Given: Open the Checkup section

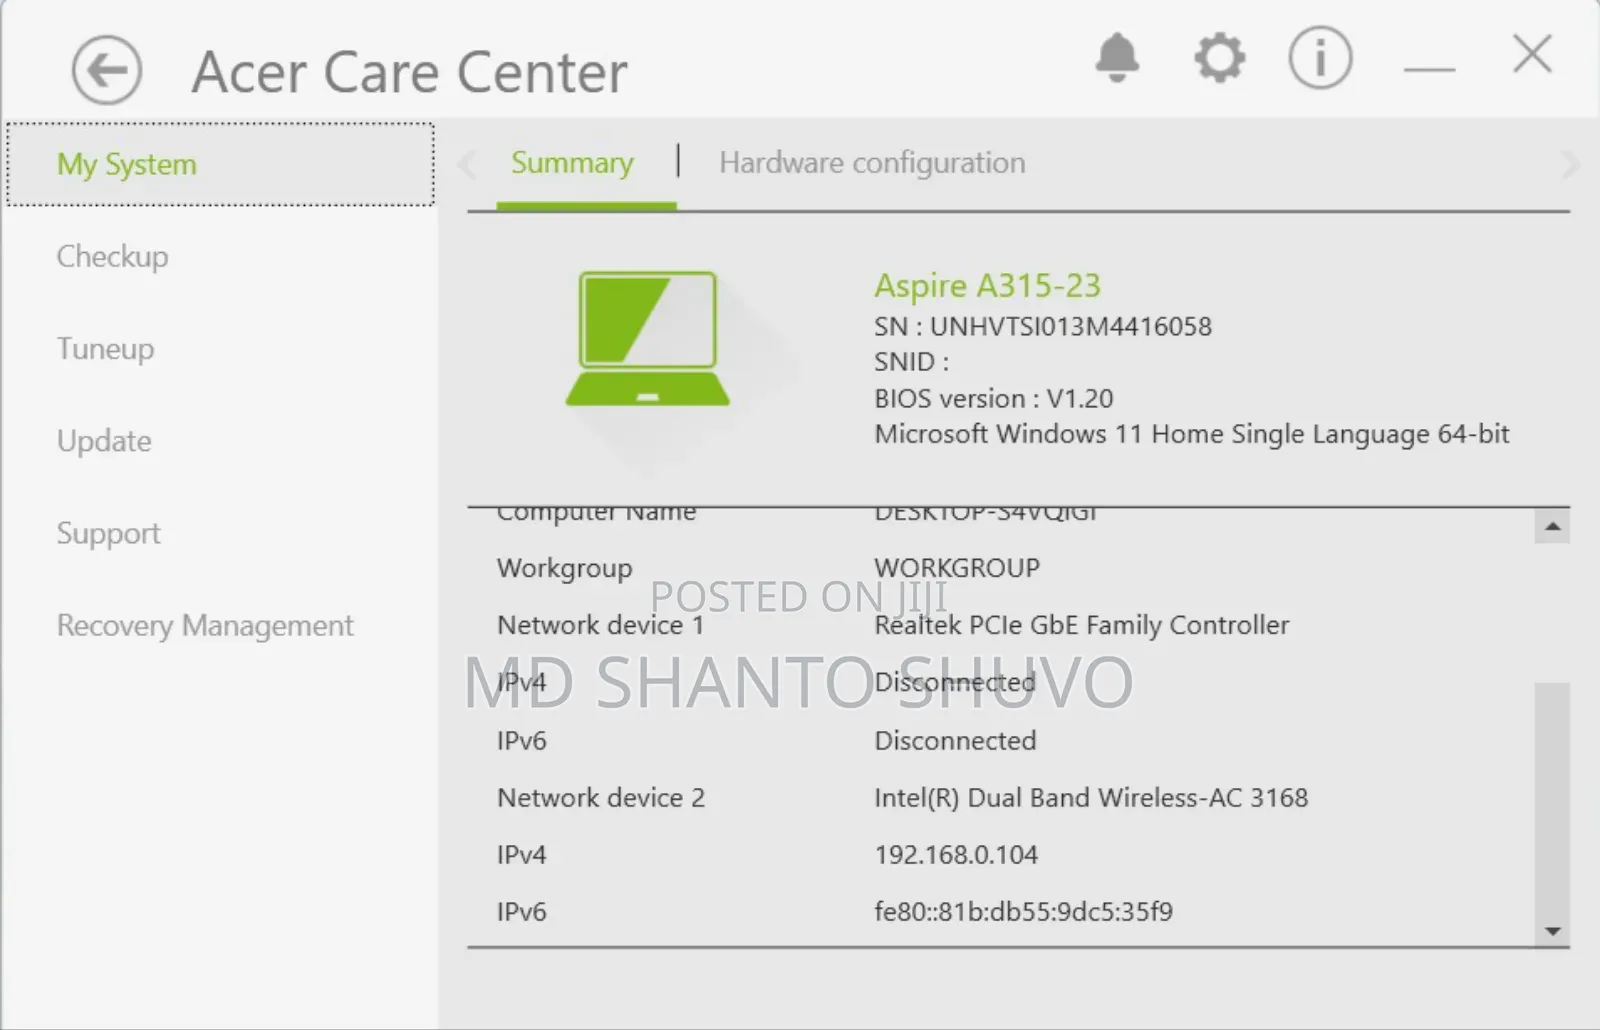Looking at the screenshot, I should point(113,257).
